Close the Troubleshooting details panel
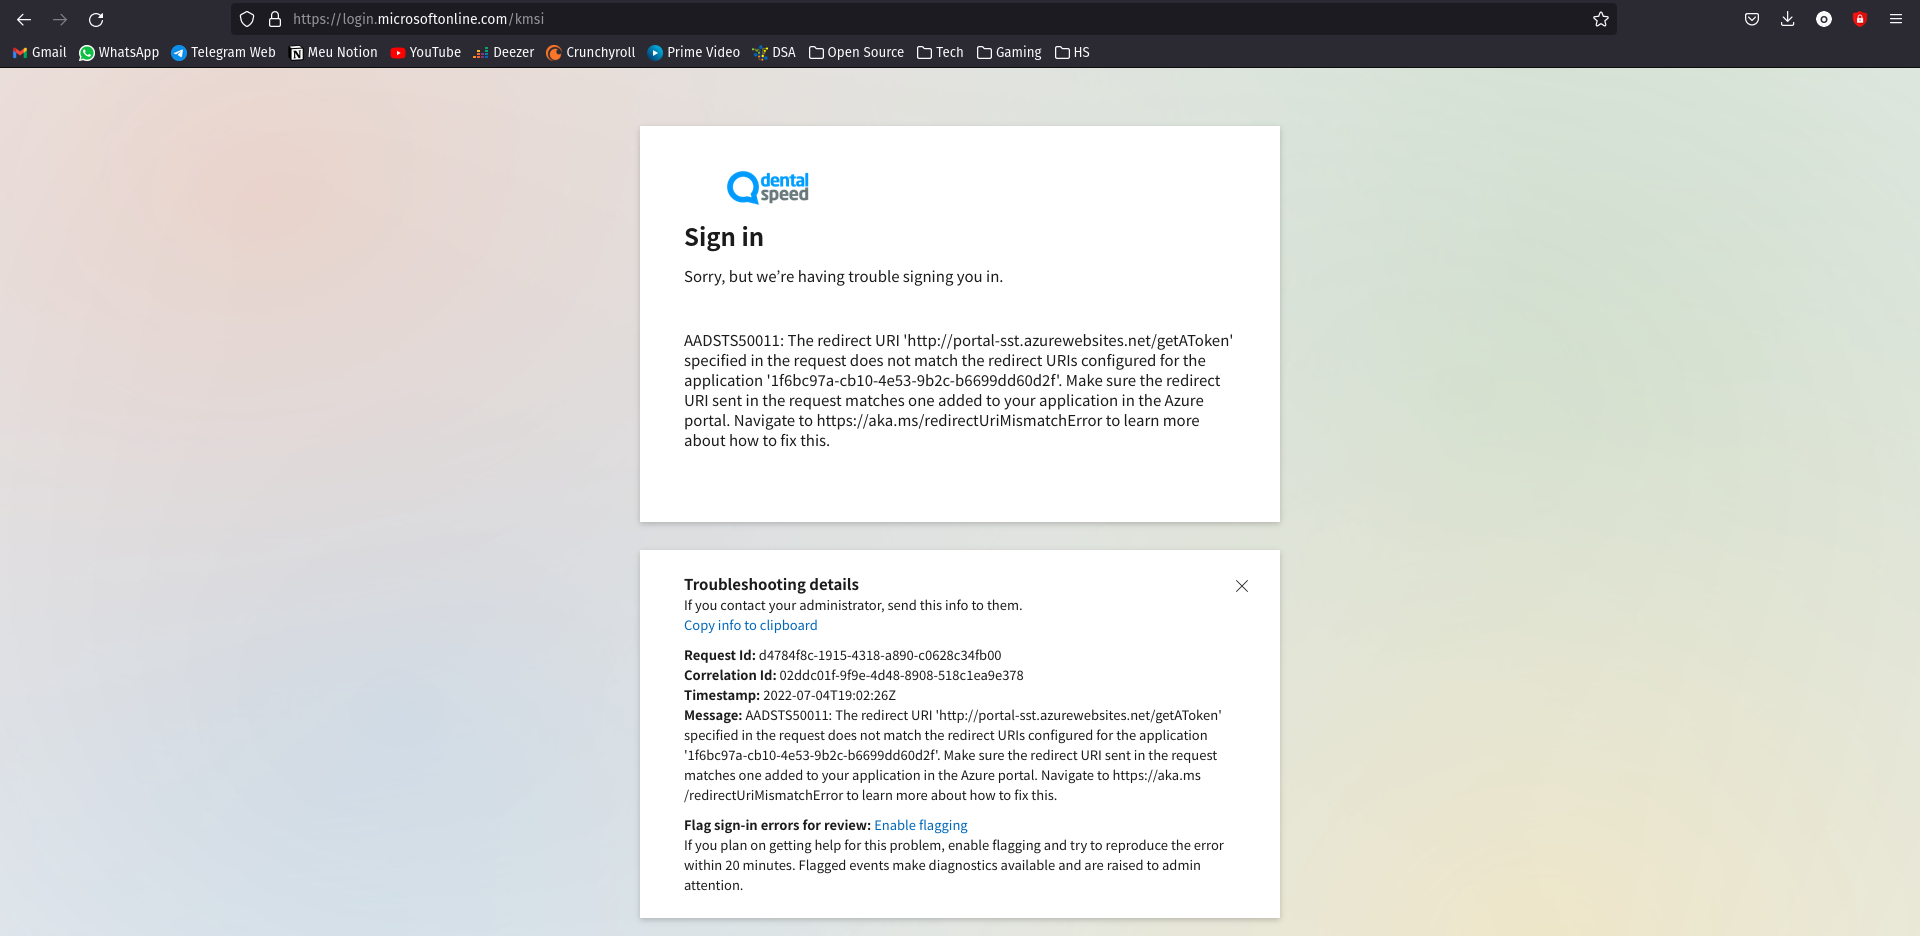Viewport: 1920px width, 936px height. pyautogui.click(x=1242, y=586)
